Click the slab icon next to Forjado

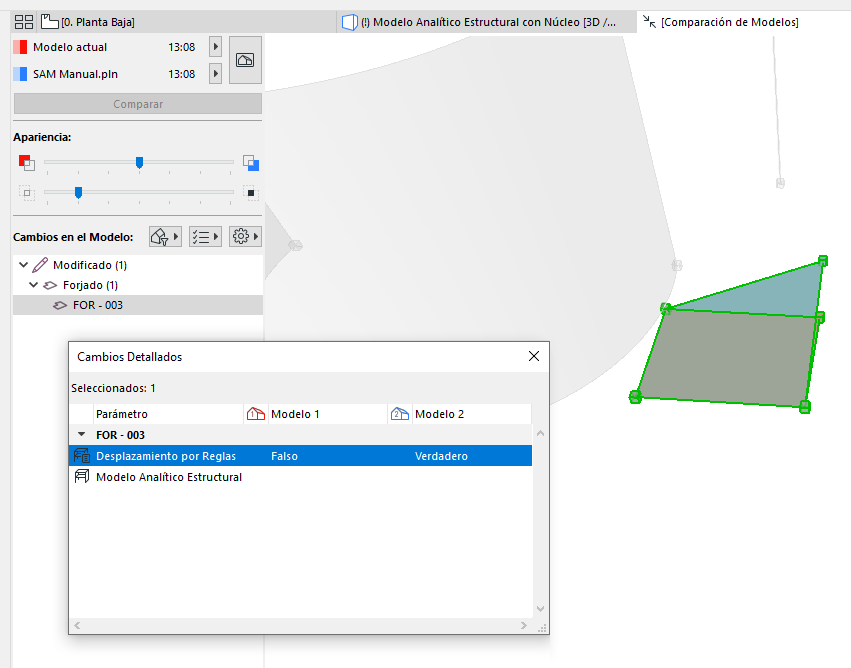click(x=50, y=285)
